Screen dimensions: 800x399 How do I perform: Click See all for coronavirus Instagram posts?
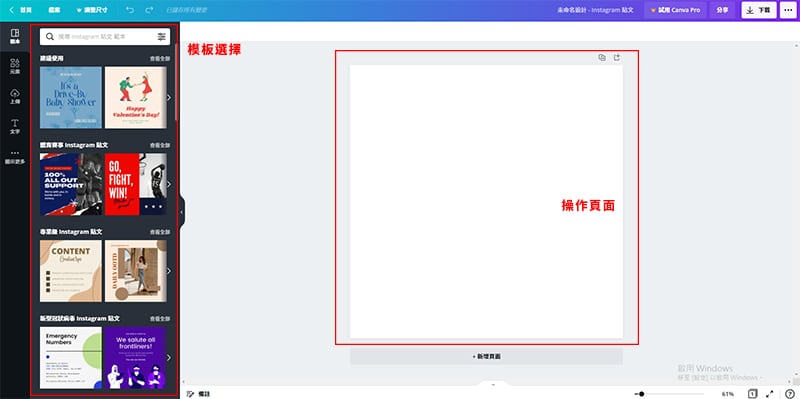coord(160,318)
